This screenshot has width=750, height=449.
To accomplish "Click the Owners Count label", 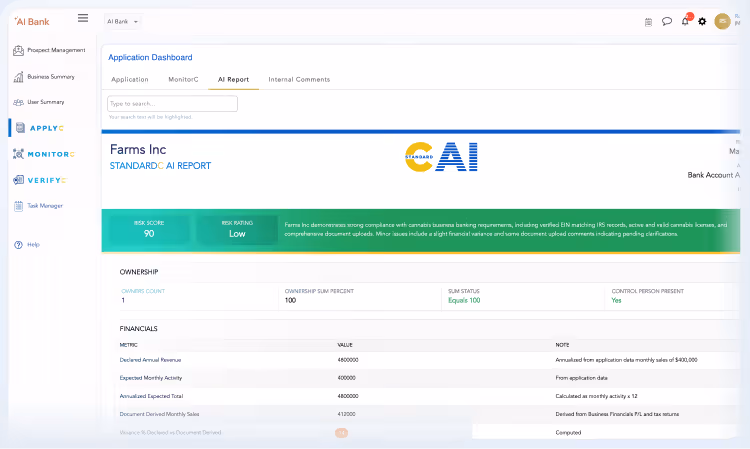I will (143, 291).
